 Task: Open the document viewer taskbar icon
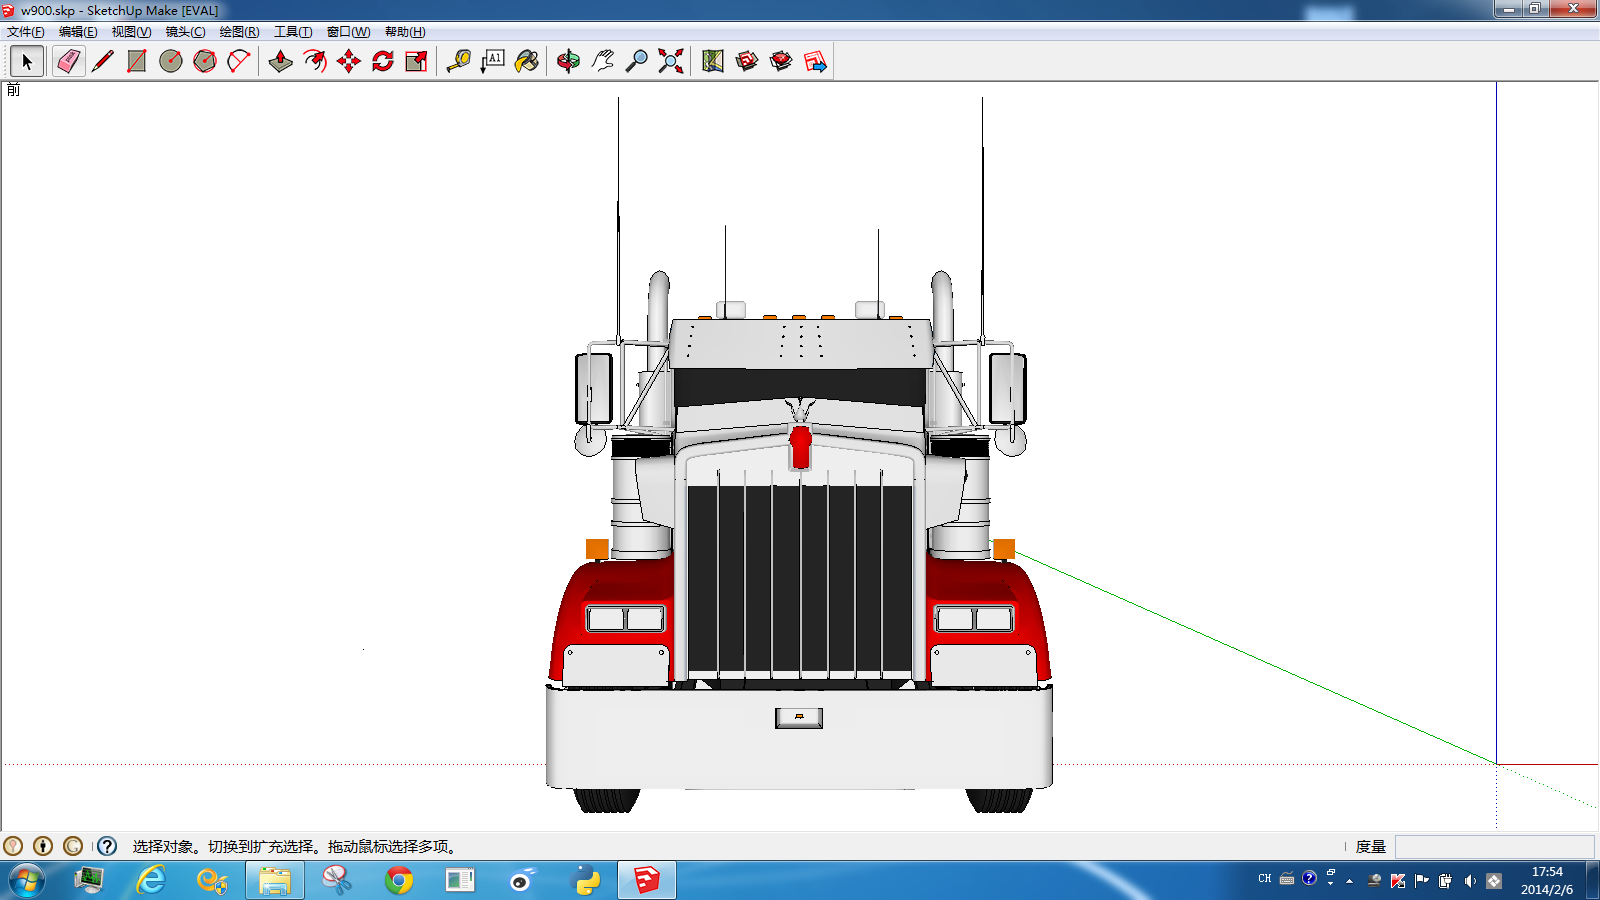[x=461, y=880]
